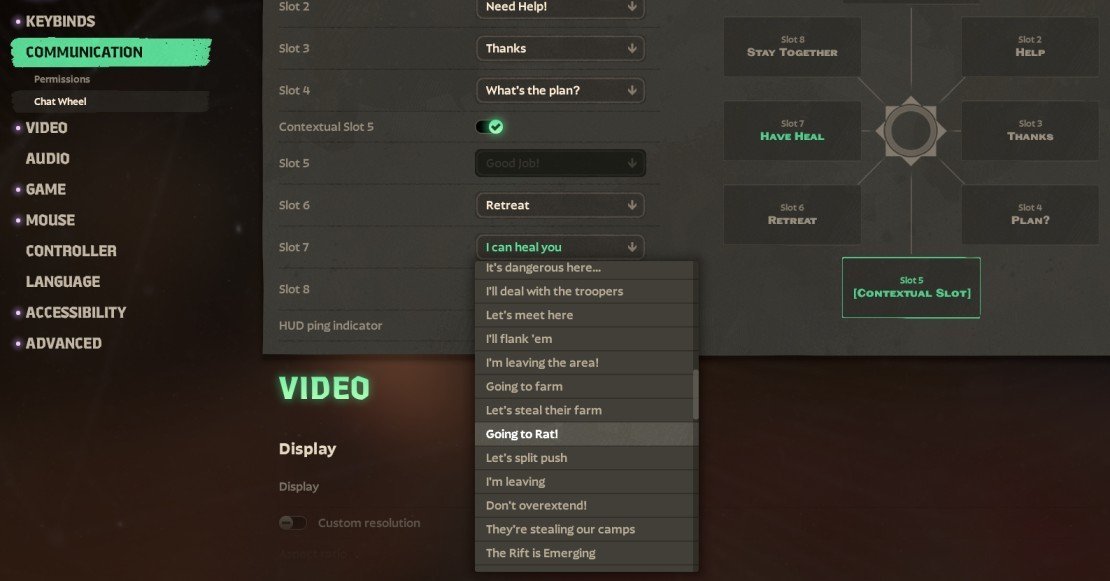Open the Slot 4 'What's the plan?' dropdown
The height and width of the screenshot is (581, 1110).
tap(560, 91)
